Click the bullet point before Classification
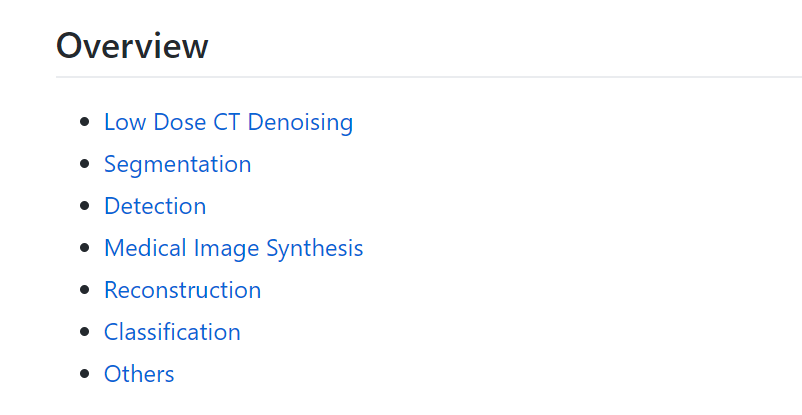The height and width of the screenshot is (415, 802). point(84,333)
